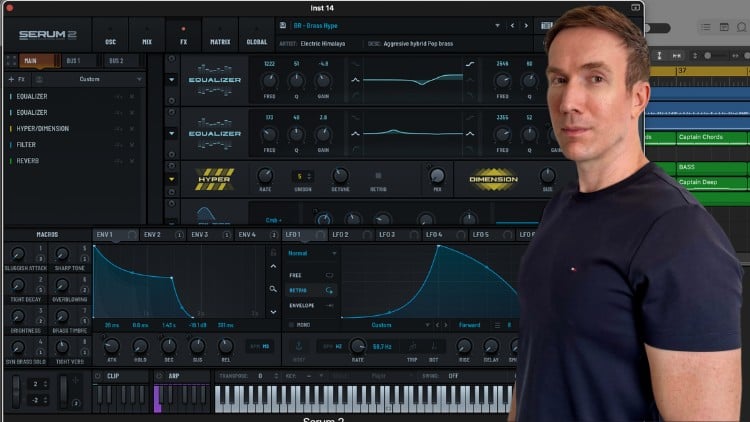This screenshot has height=422, width=750.
Task: Select the LFO RETRIG trigger mode
Action: pyautogui.click(x=311, y=290)
